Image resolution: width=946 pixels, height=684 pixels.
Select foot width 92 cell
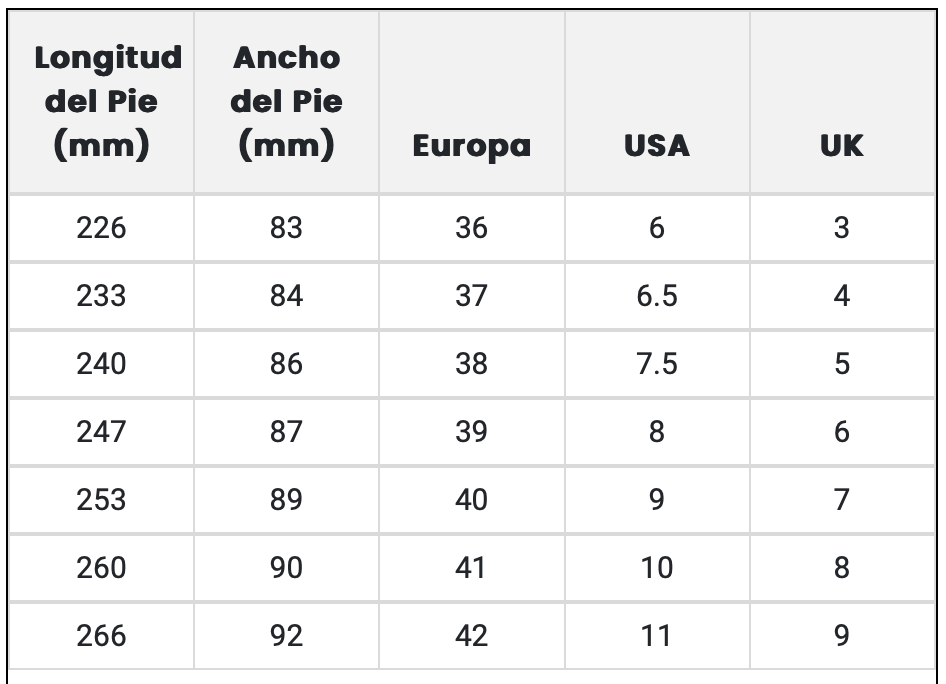pyautogui.click(x=286, y=635)
